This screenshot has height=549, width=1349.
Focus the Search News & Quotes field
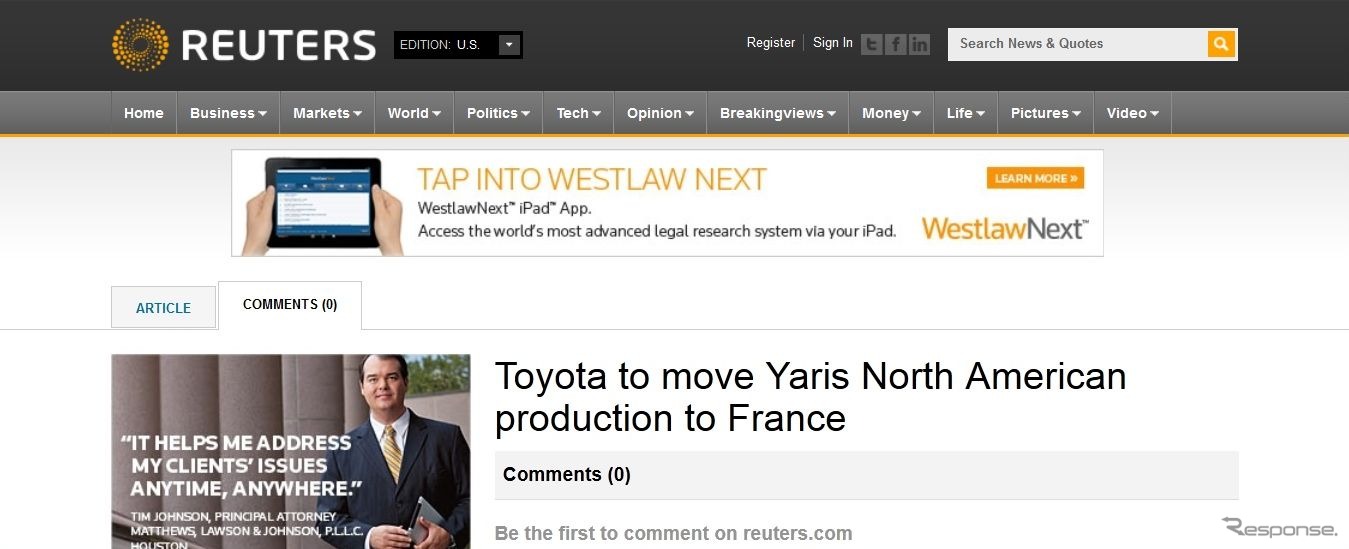coord(1076,44)
